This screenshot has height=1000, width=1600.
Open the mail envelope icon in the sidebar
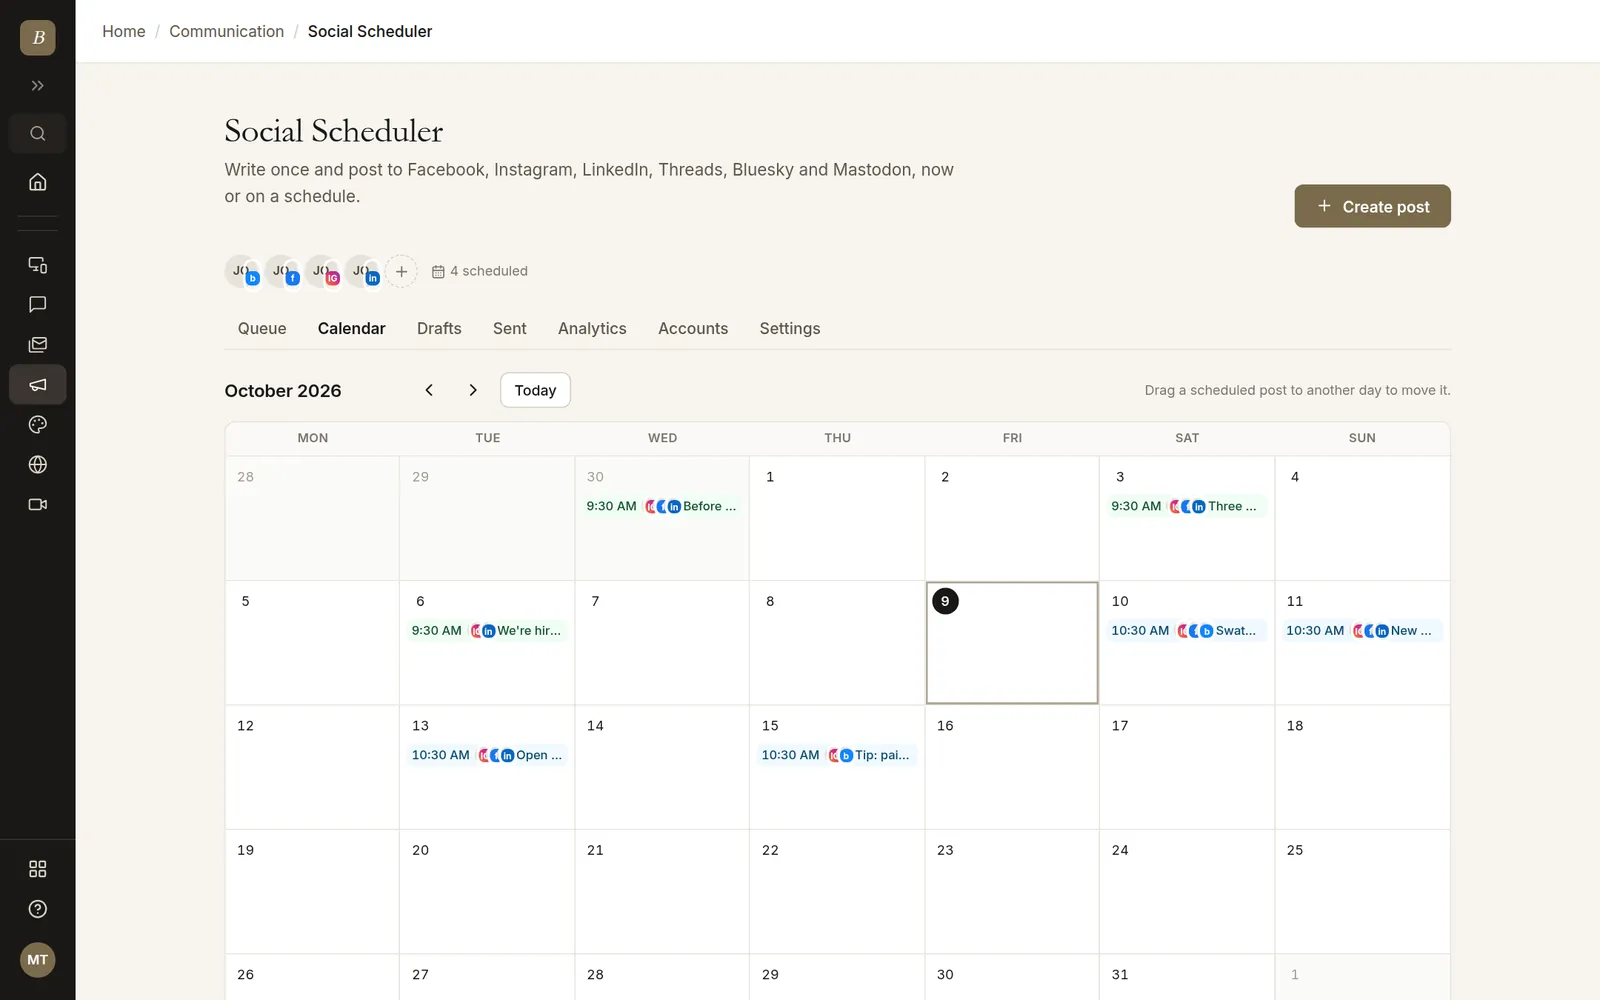click(x=38, y=344)
